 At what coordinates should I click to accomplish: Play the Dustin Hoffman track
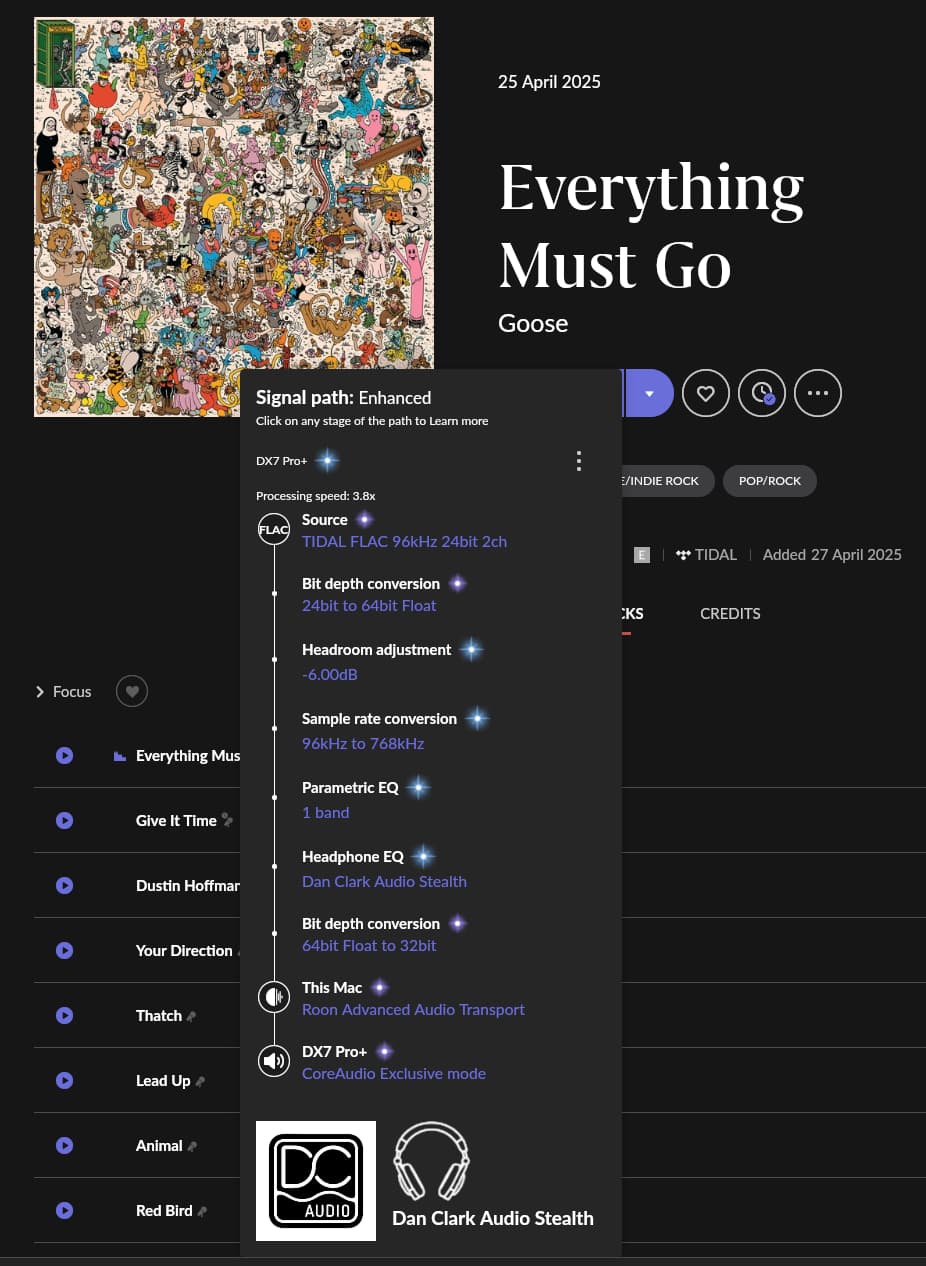pos(65,886)
